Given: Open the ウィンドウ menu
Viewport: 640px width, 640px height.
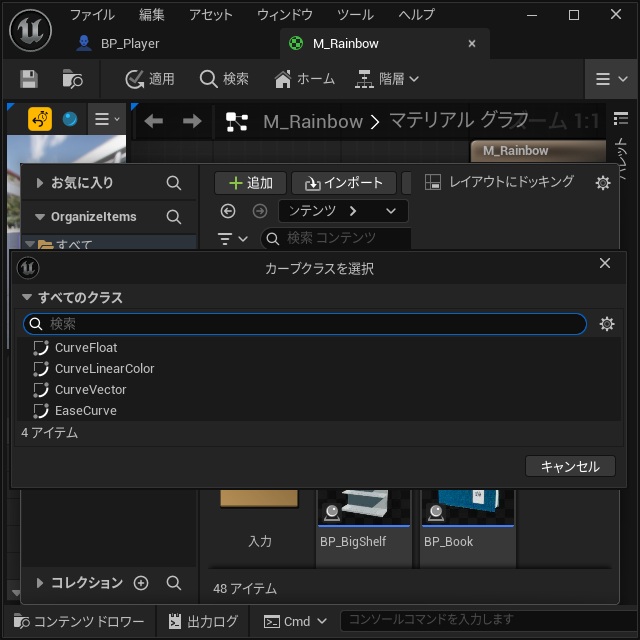Looking at the screenshot, I should click(284, 15).
